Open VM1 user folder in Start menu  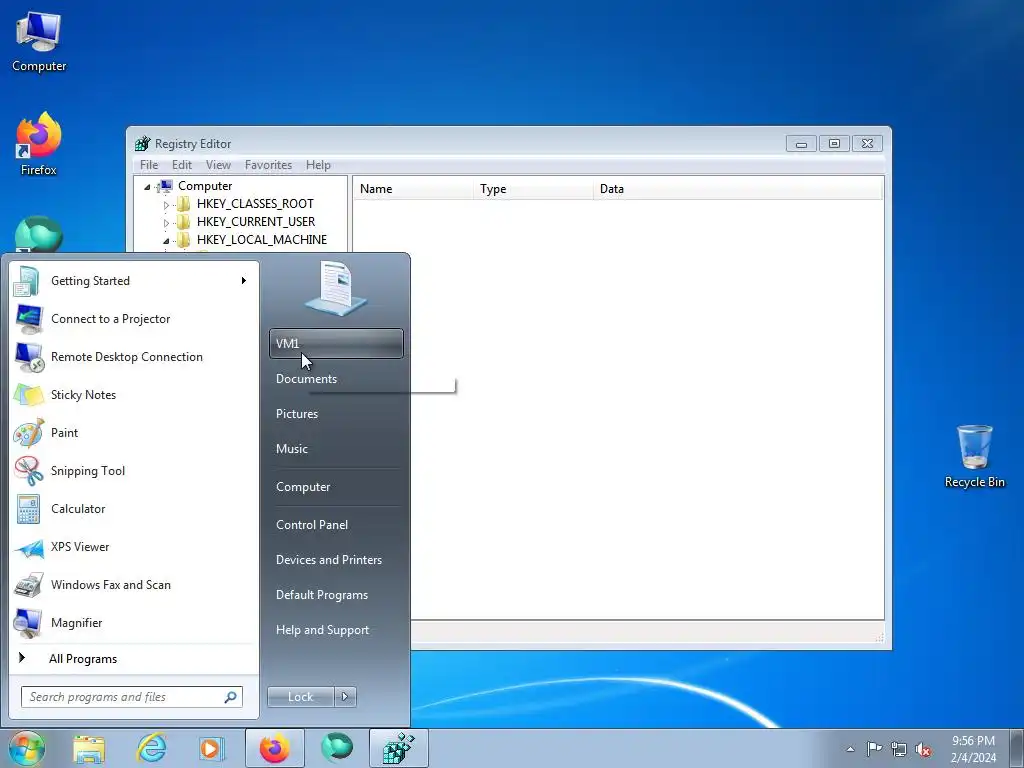[x=336, y=344]
